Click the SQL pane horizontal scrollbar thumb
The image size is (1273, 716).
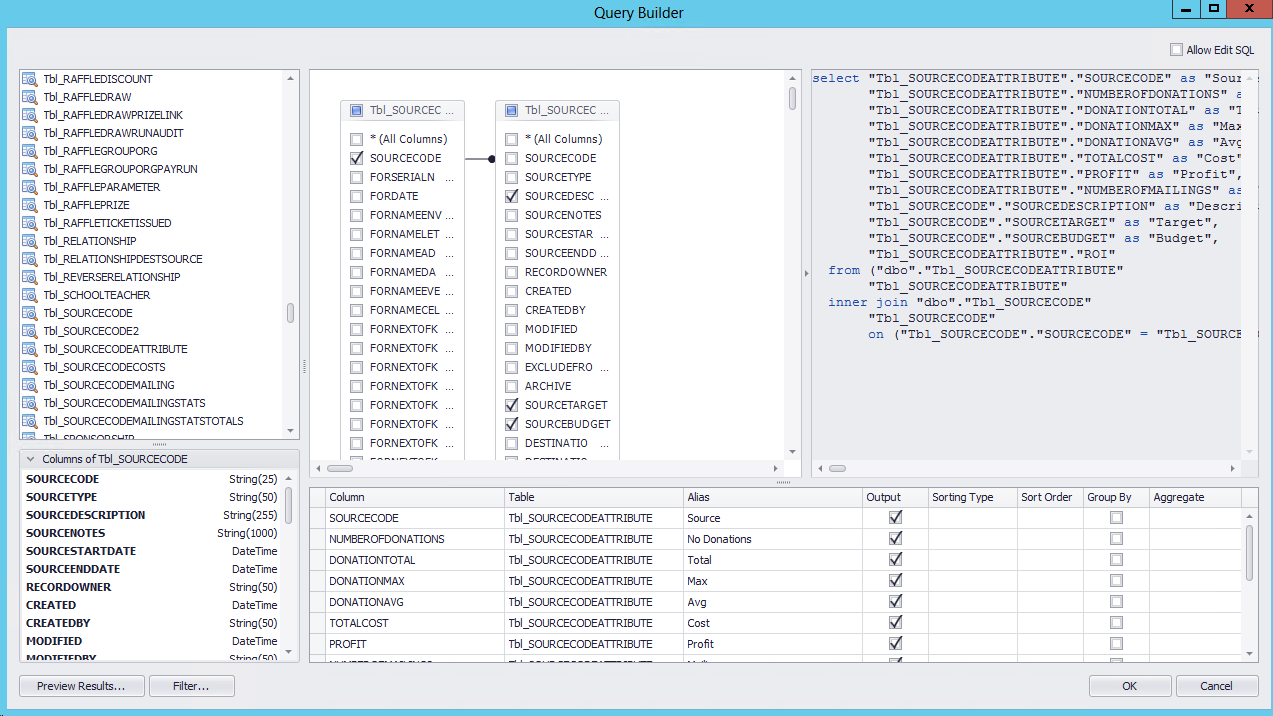pyautogui.click(x=837, y=468)
